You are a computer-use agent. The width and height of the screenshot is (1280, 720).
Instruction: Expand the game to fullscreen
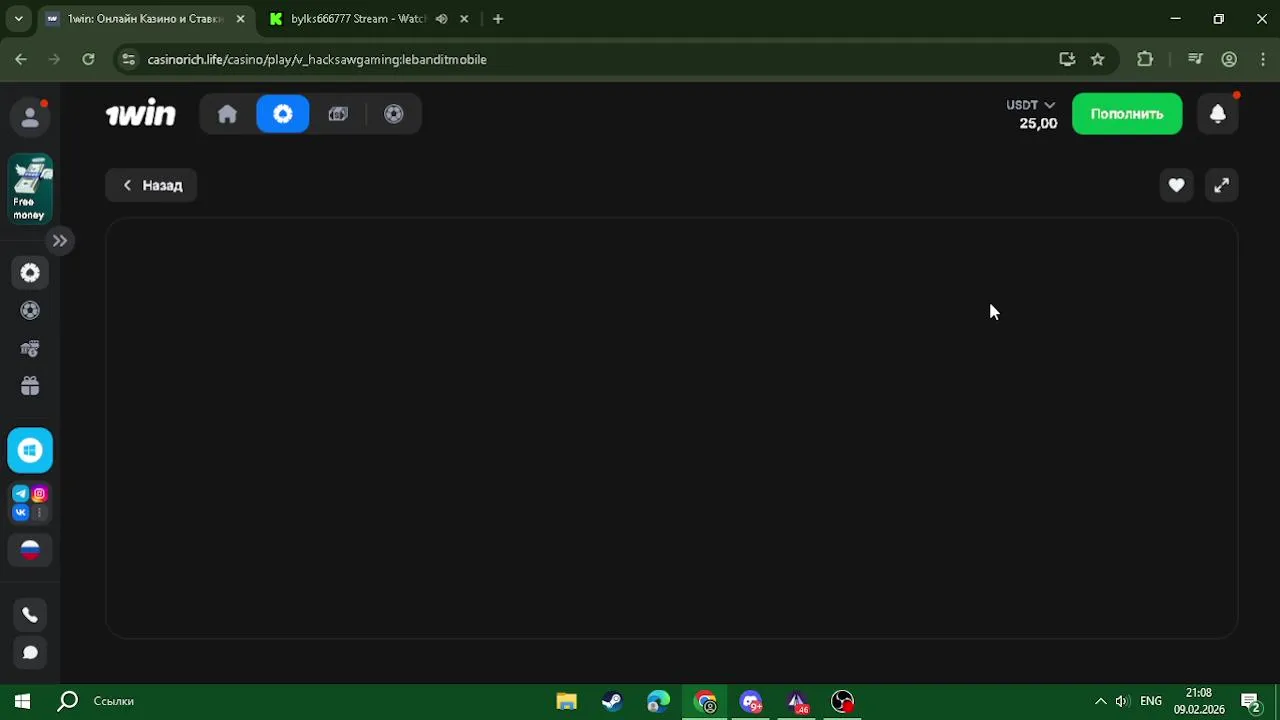[1222, 185]
